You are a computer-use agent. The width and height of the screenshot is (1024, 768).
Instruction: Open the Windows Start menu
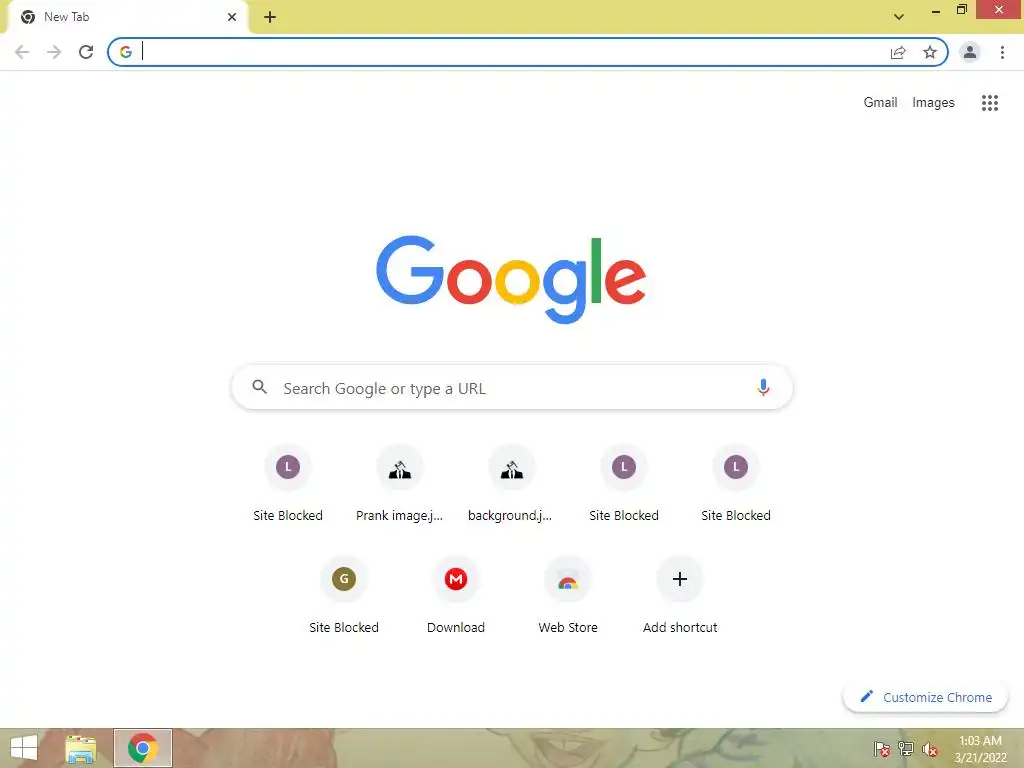24,748
